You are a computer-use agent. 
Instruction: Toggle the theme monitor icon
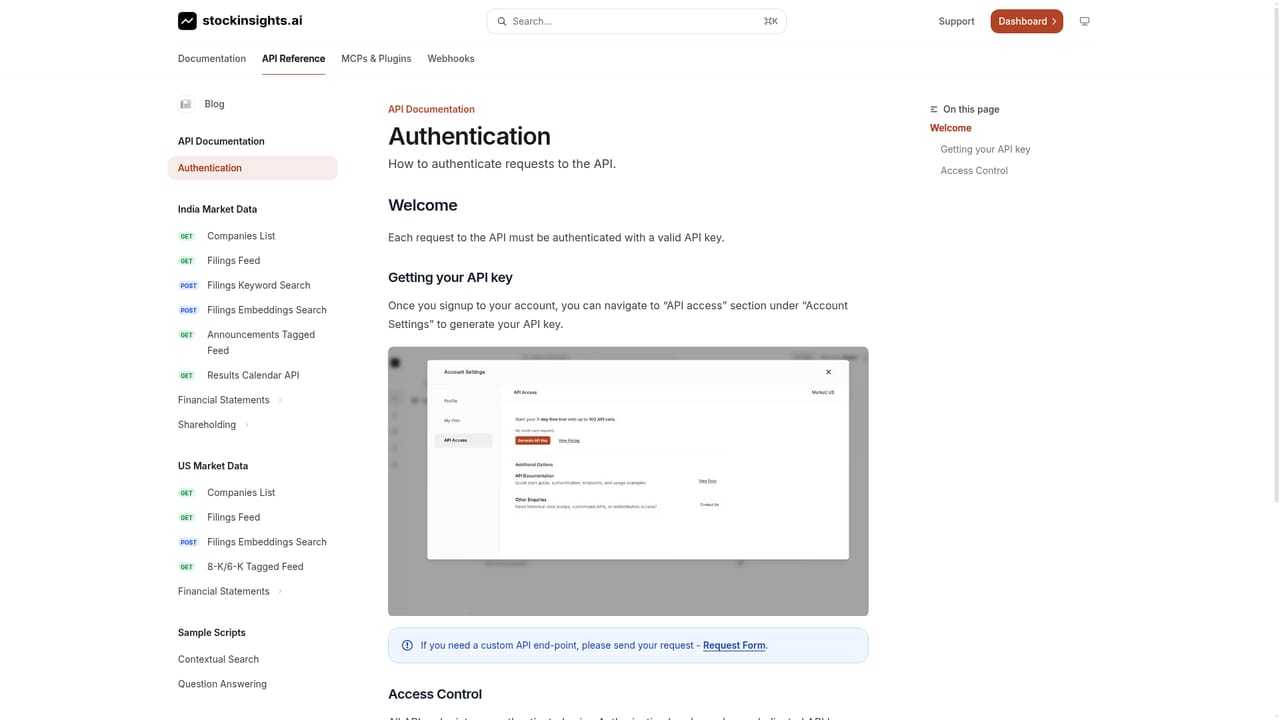coord(1084,21)
